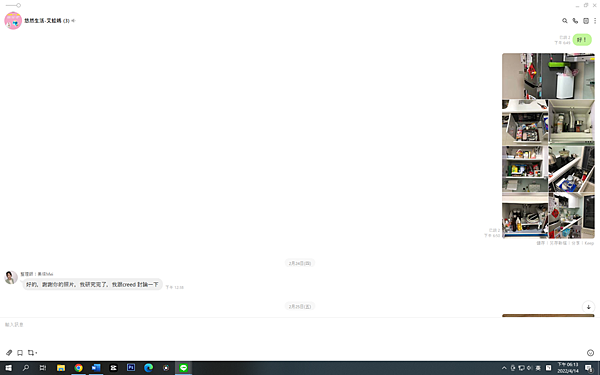This screenshot has height=375, width=600.
Task: Open Windows taskbar search
Action: pyautogui.click(x=26, y=368)
